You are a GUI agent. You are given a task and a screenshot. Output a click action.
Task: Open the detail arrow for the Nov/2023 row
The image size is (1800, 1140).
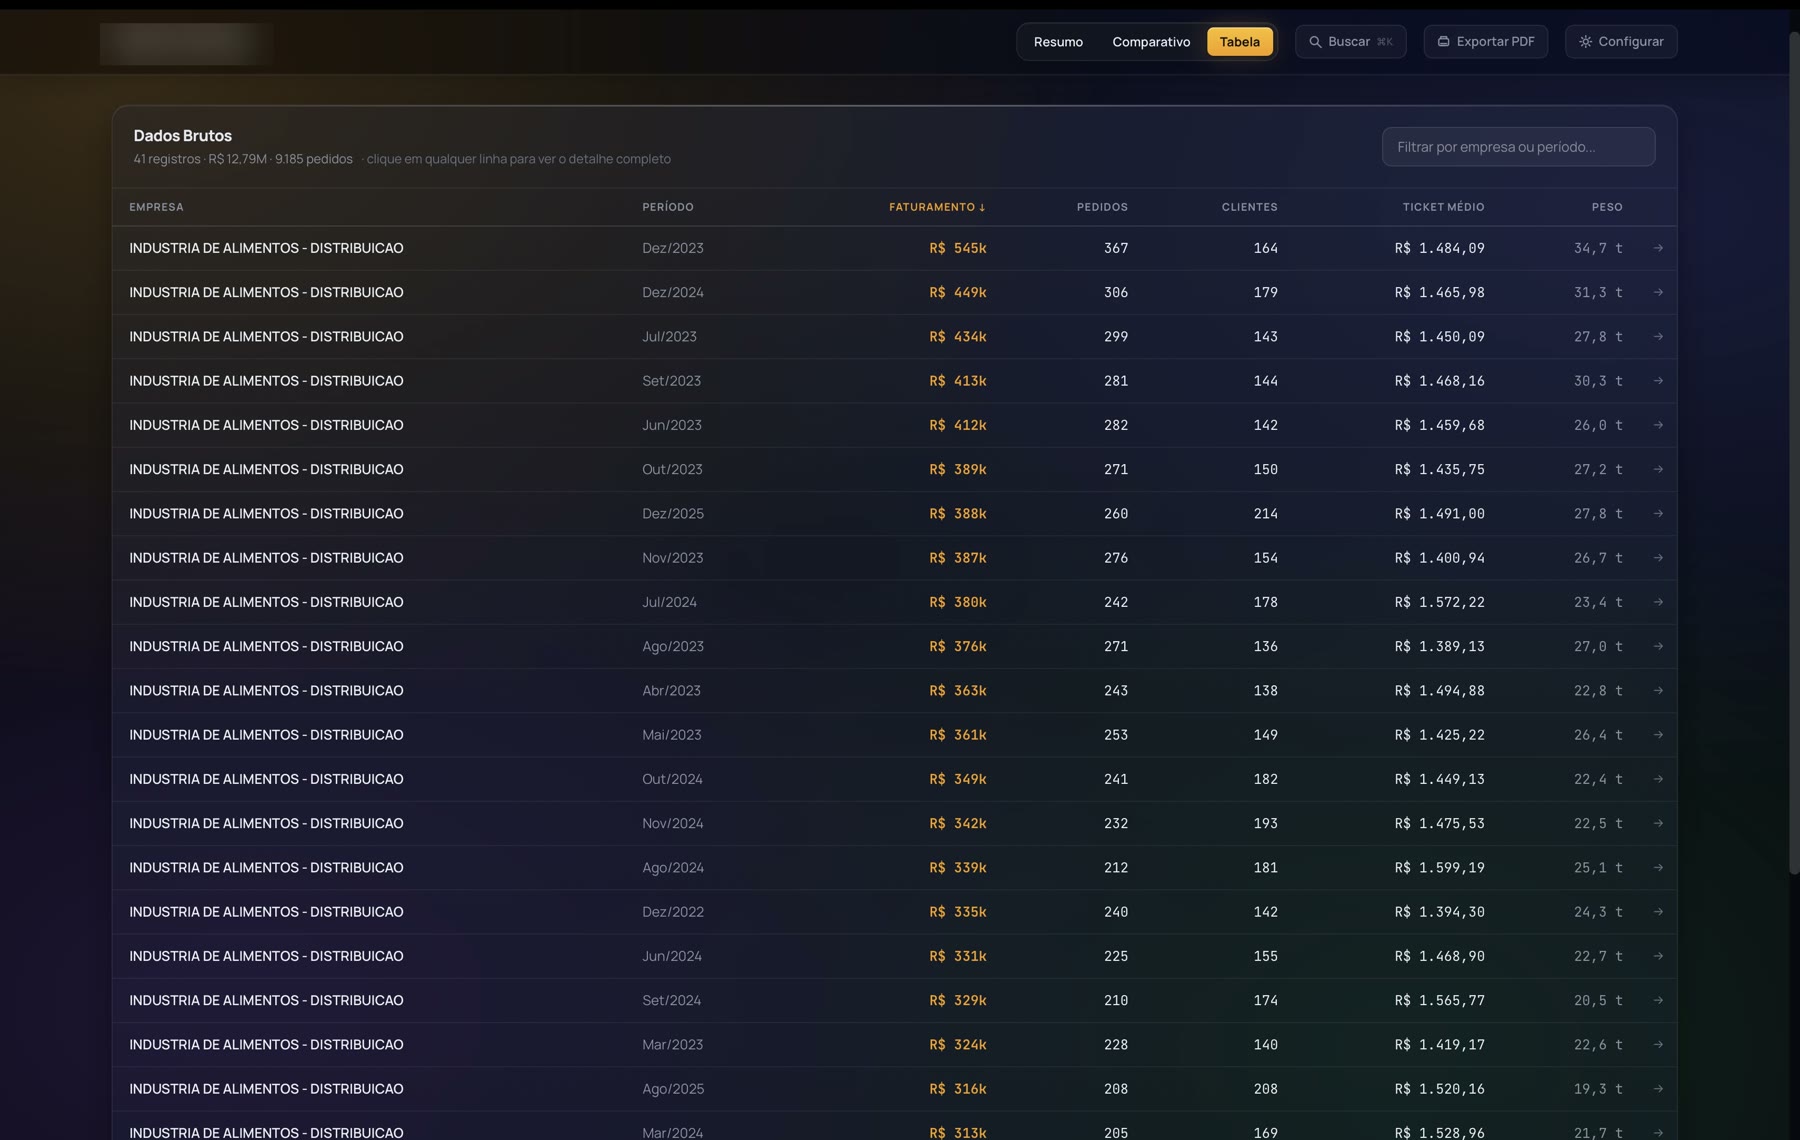1658,558
